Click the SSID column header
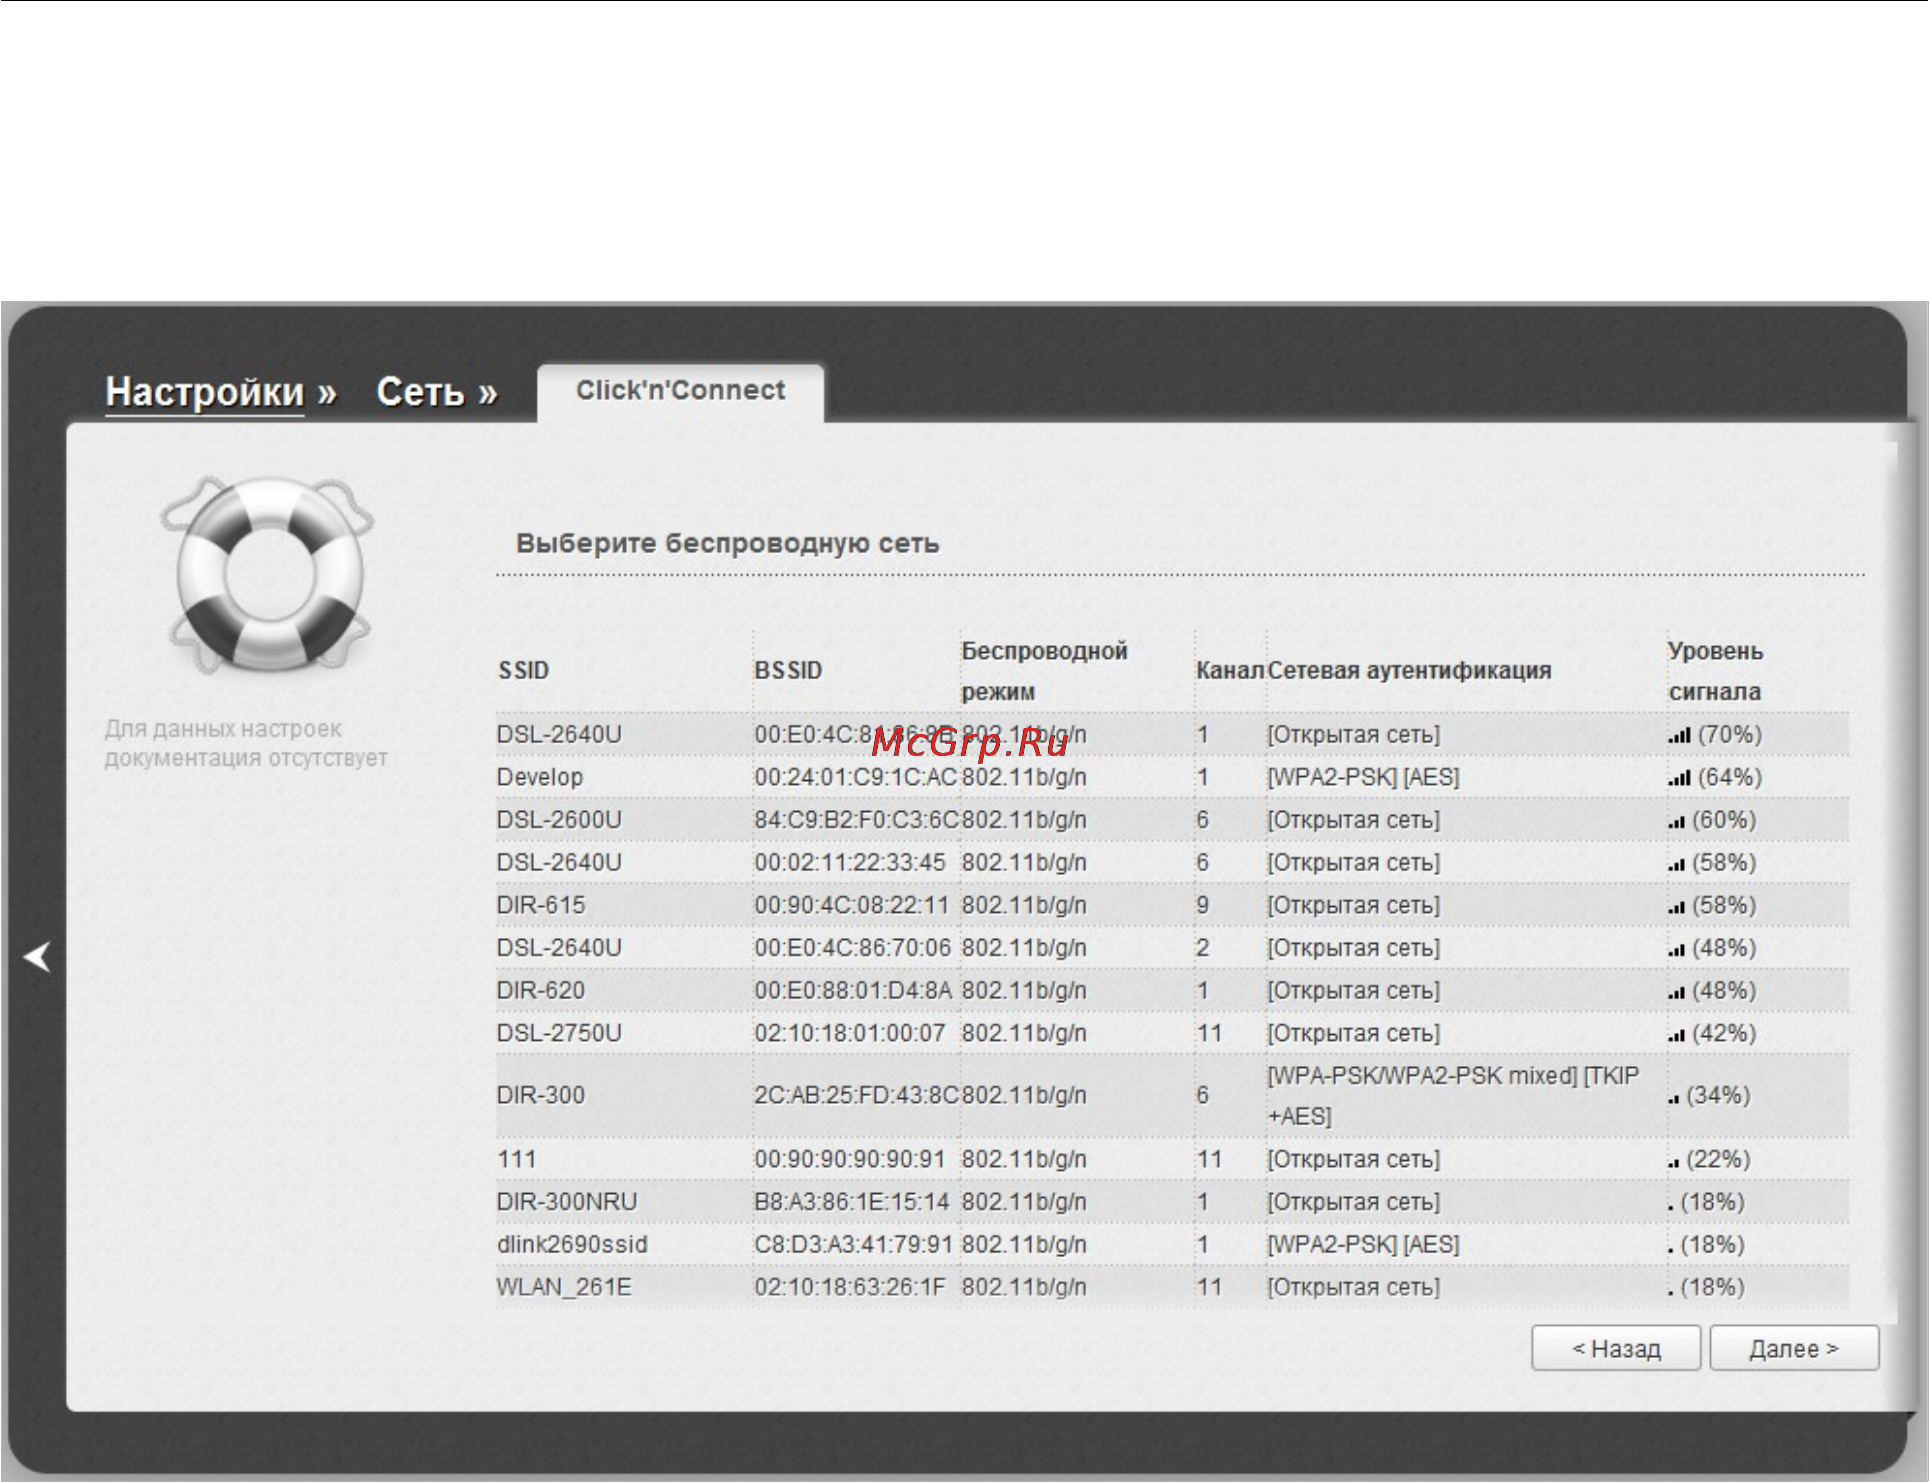 (x=524, y=671)
